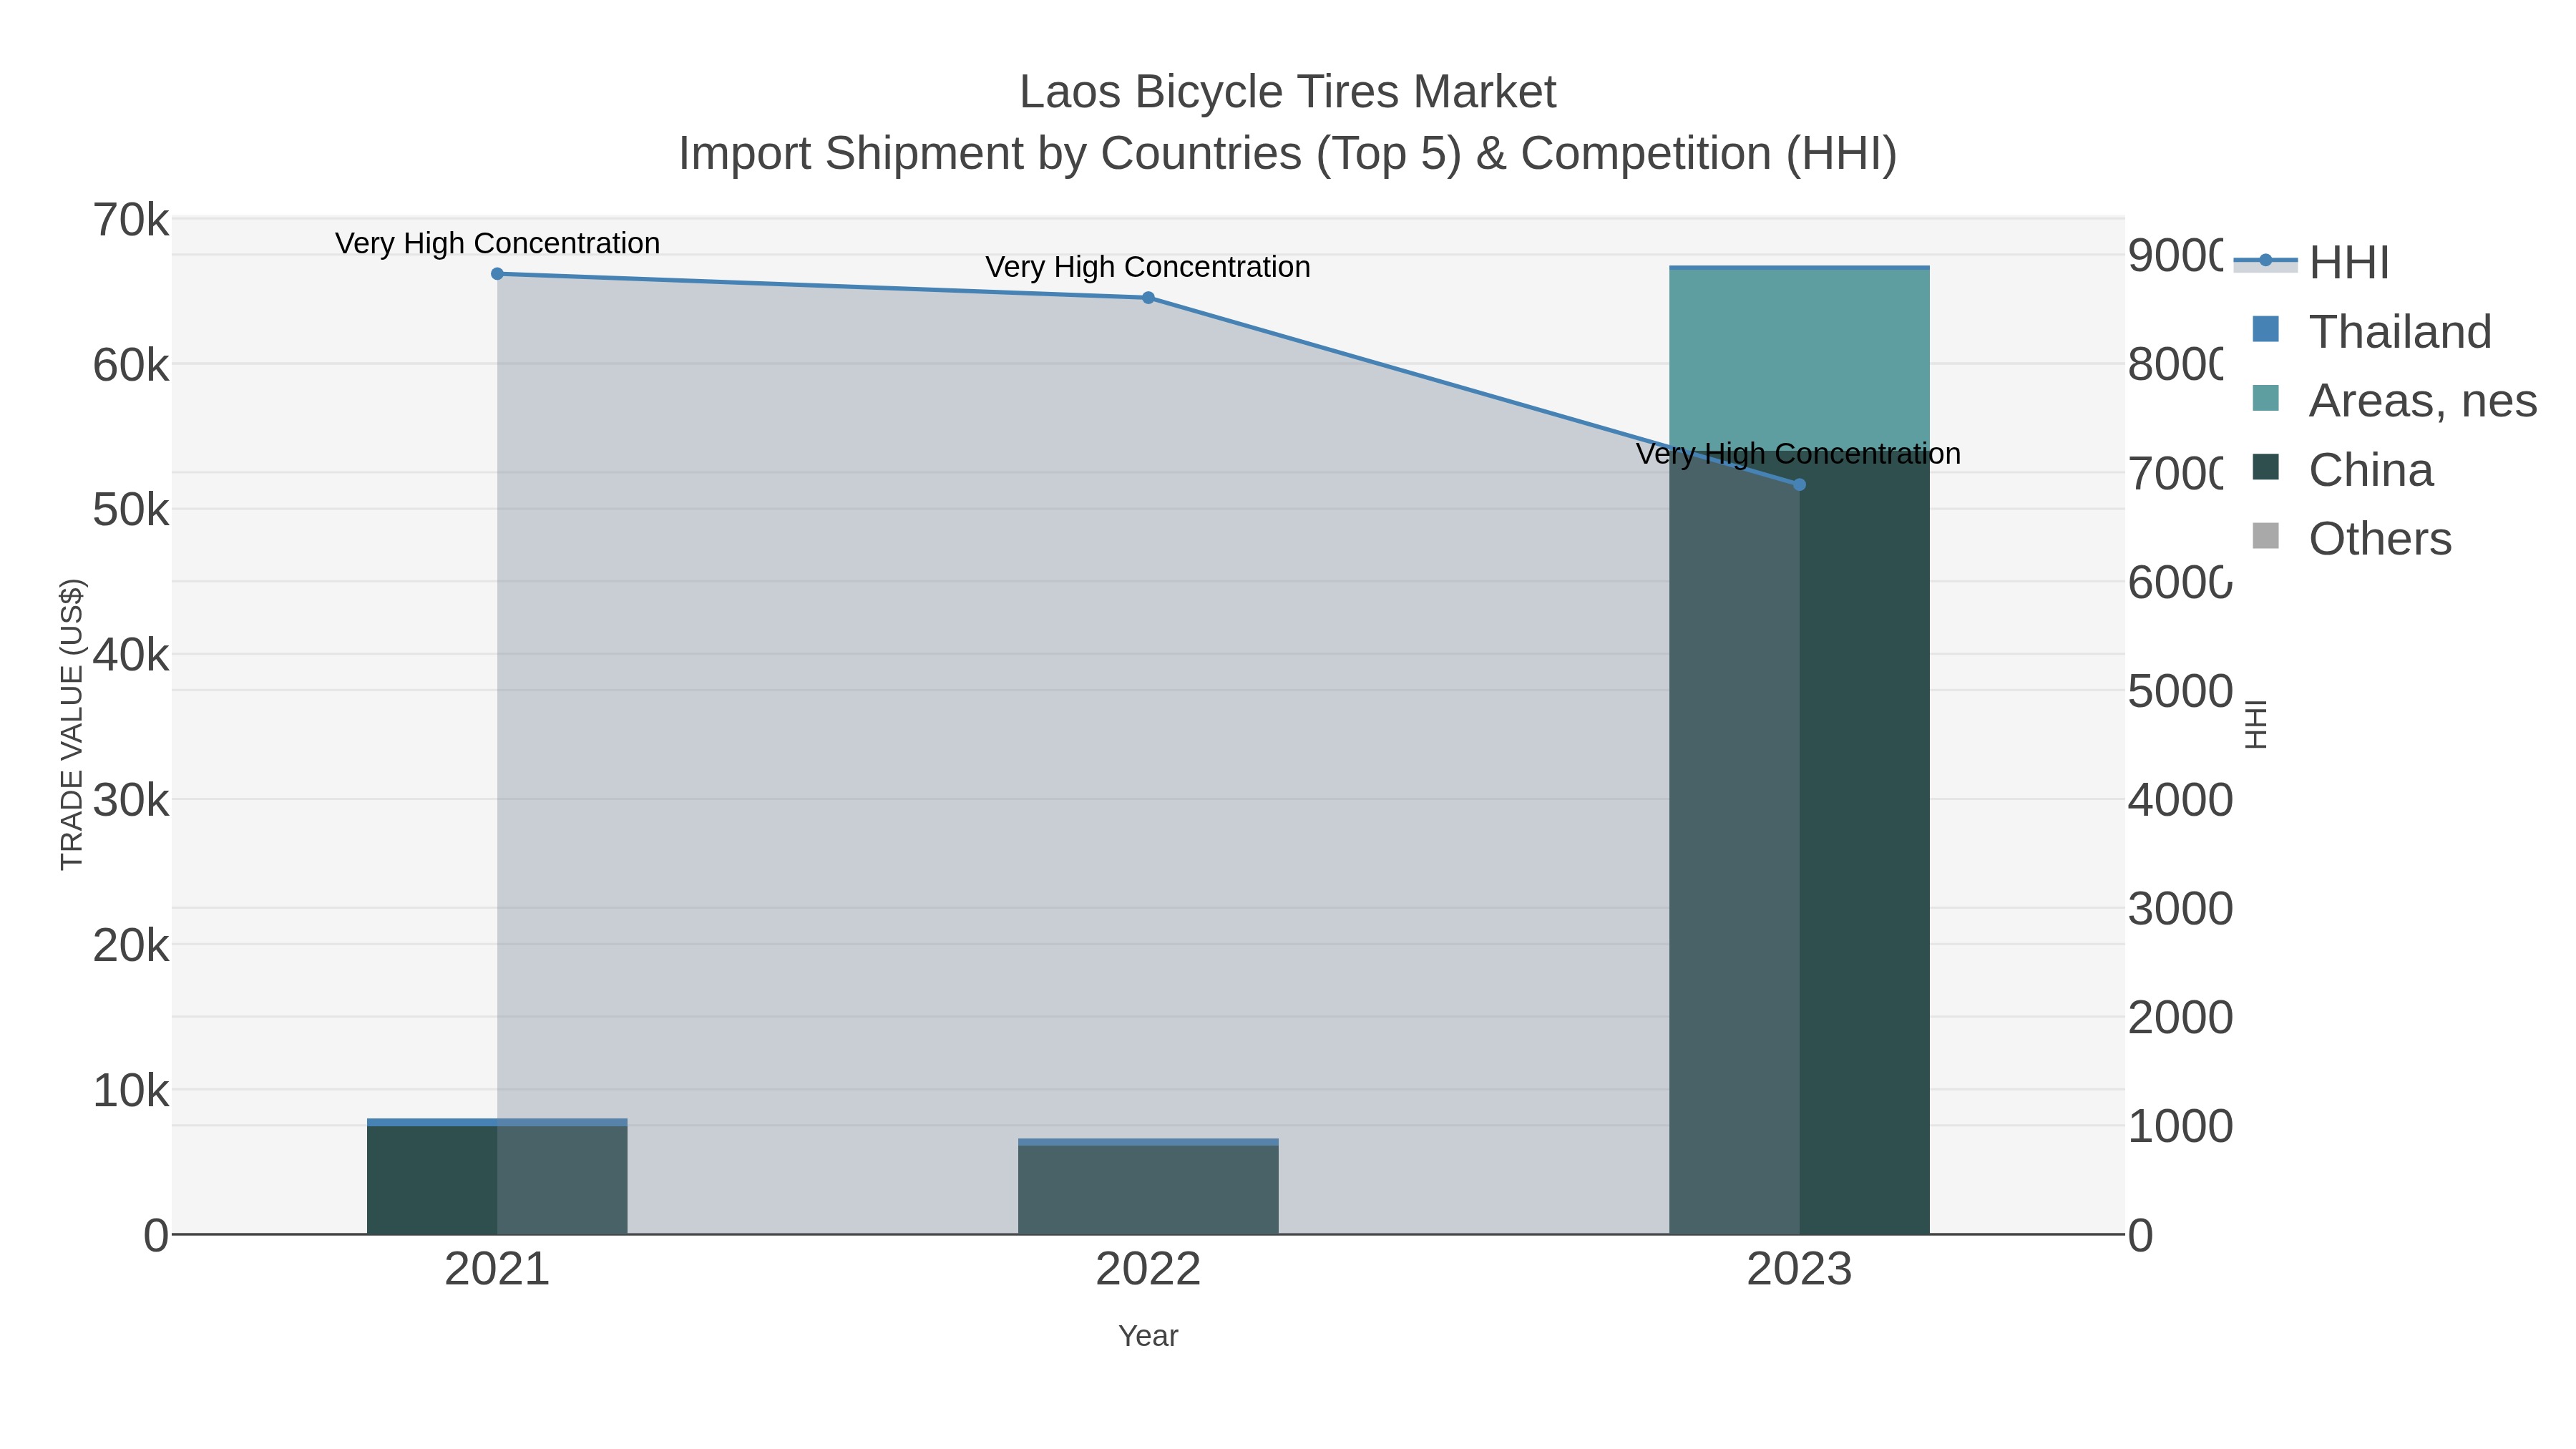Click the 2021 Thailand bar segment on top
2576x1449 pixels.
coord(497,1122)
